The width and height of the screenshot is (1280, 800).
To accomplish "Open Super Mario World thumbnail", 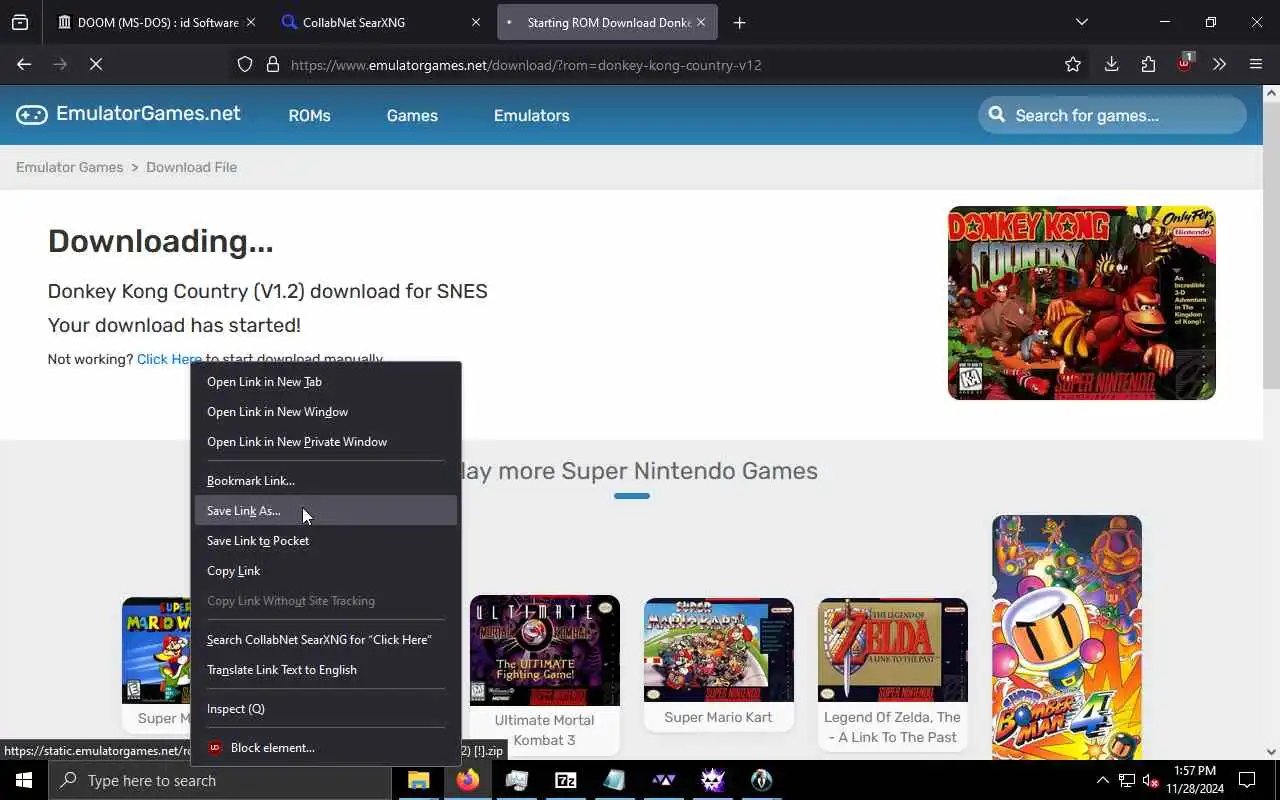I will pos(157,651).
